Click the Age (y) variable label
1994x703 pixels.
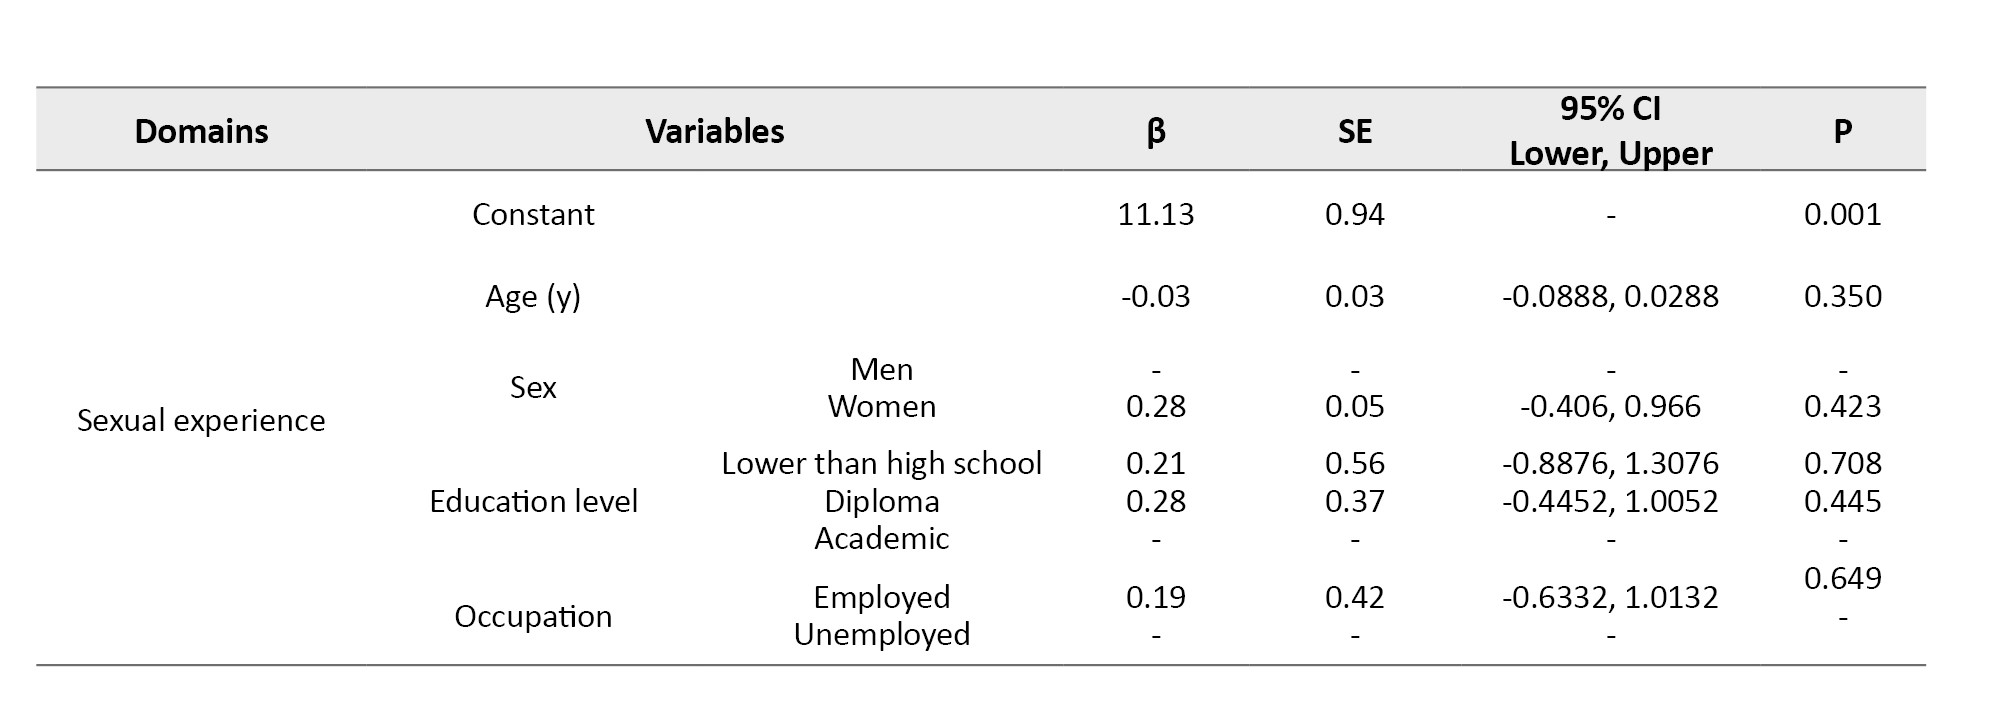[x=533, y=296]
